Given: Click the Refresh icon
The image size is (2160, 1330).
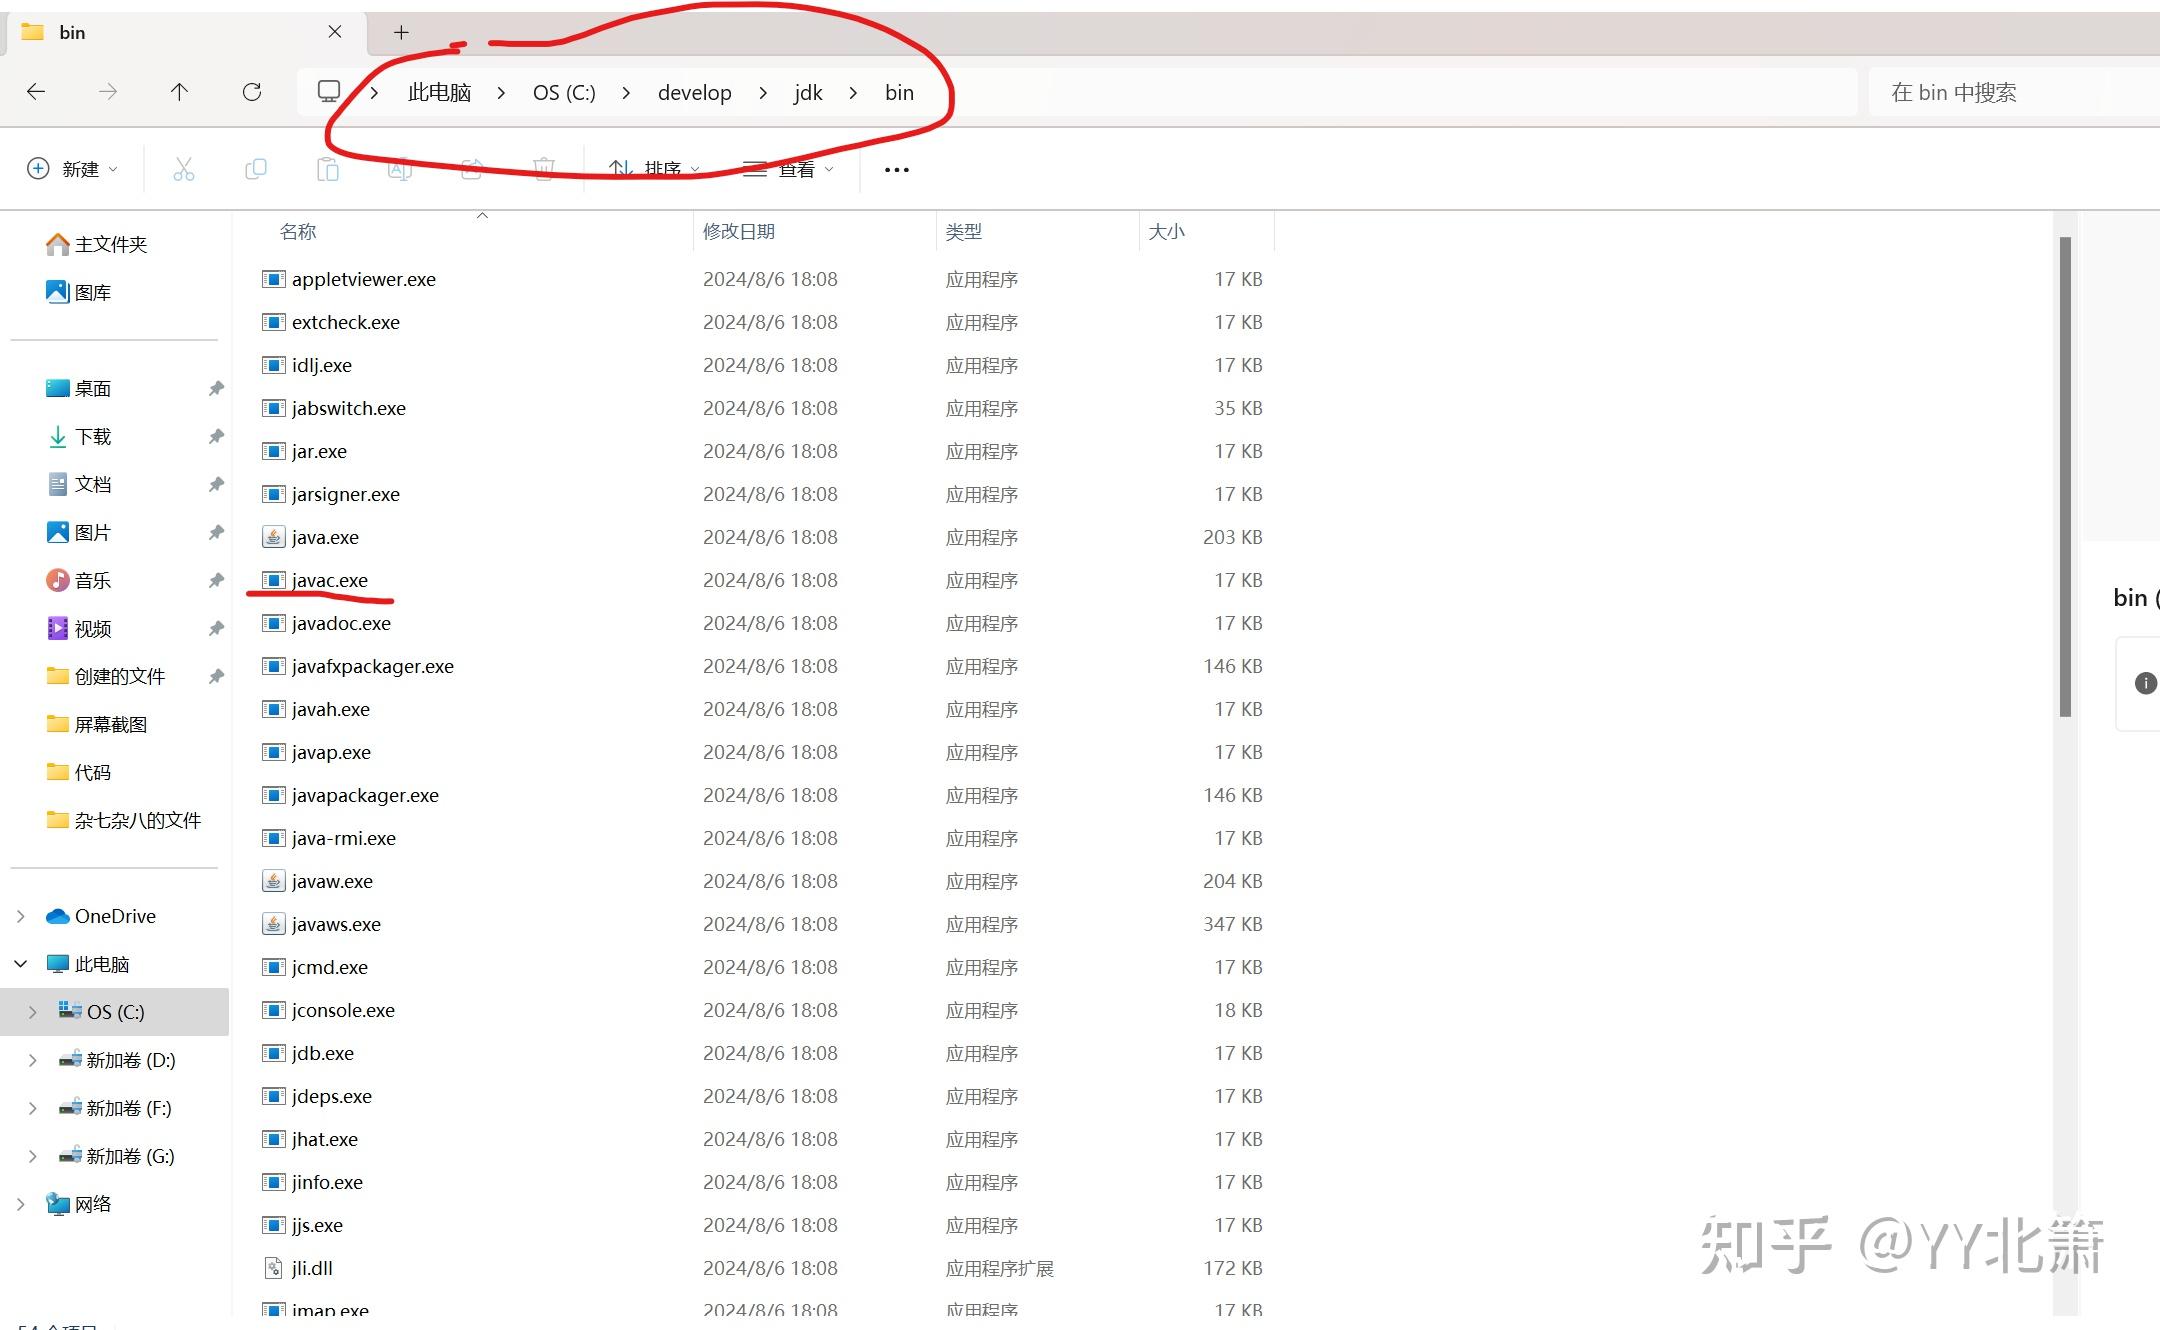Looking at the screenshot, I should [252, 92].
